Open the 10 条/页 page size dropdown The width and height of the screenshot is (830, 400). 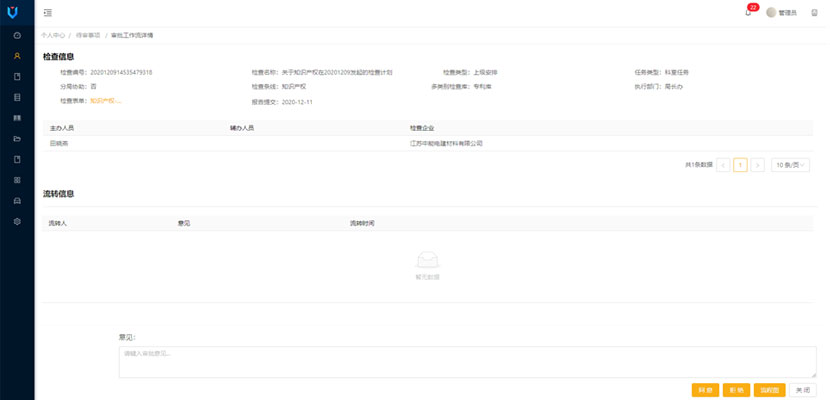click(x=790, y=165)
